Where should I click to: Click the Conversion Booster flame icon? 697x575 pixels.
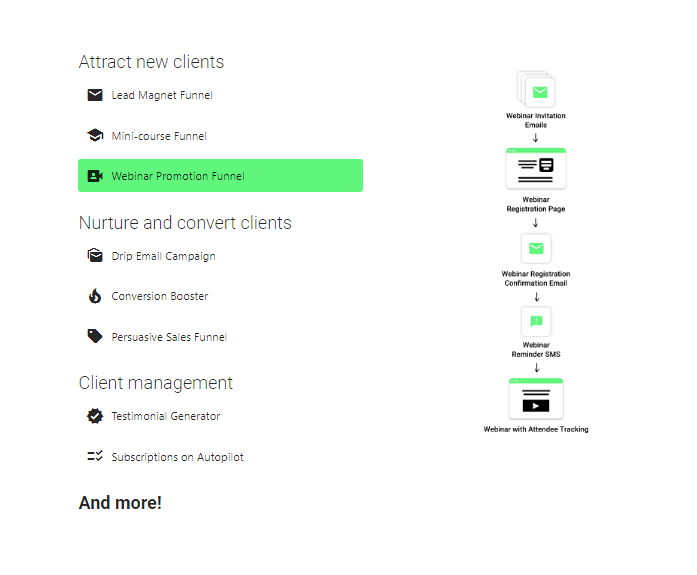pyautogui.click(x=95, y=296)
